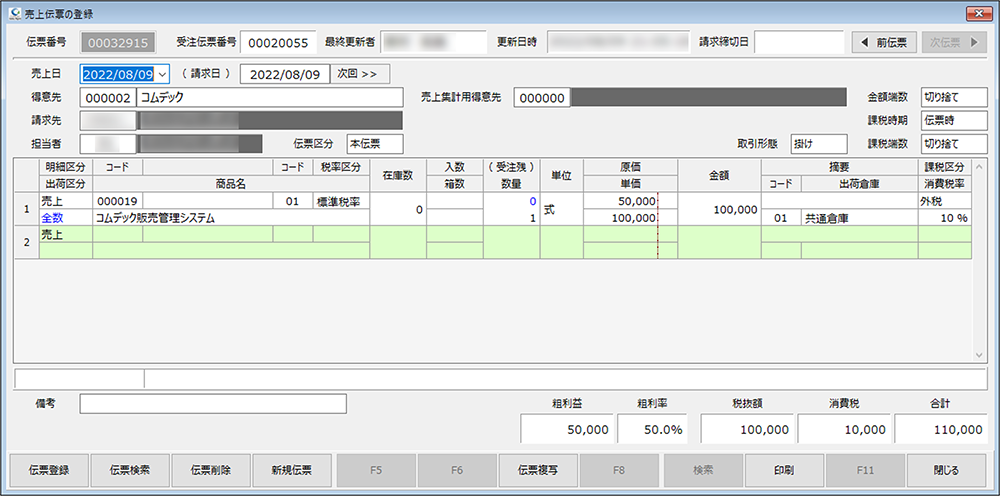Click 標準税率 tax rate cell
Image resolution: width=1000 pixels, height=496 pixels.
[341, 201]
